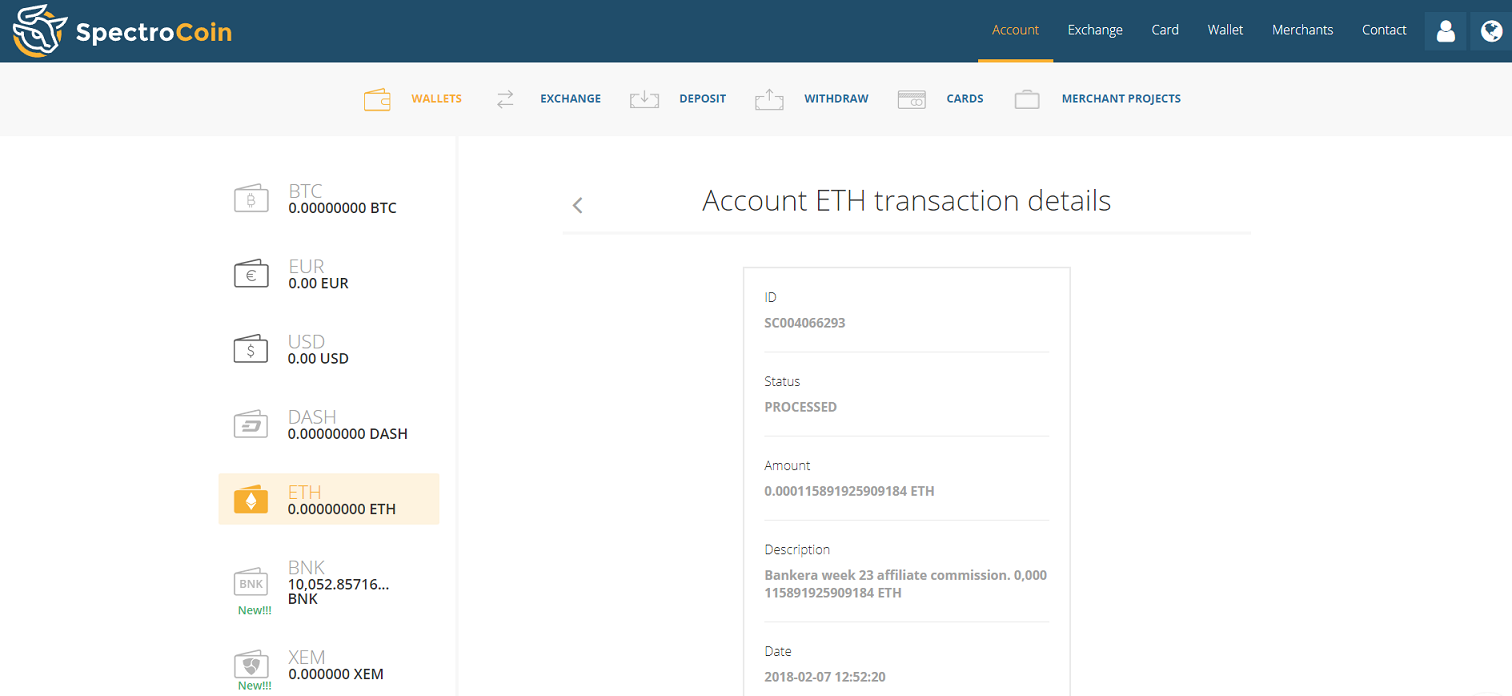This screenshot has height=696, width=1512.
Task: Select the BNK wallet icon
Action: pos(251,582)
